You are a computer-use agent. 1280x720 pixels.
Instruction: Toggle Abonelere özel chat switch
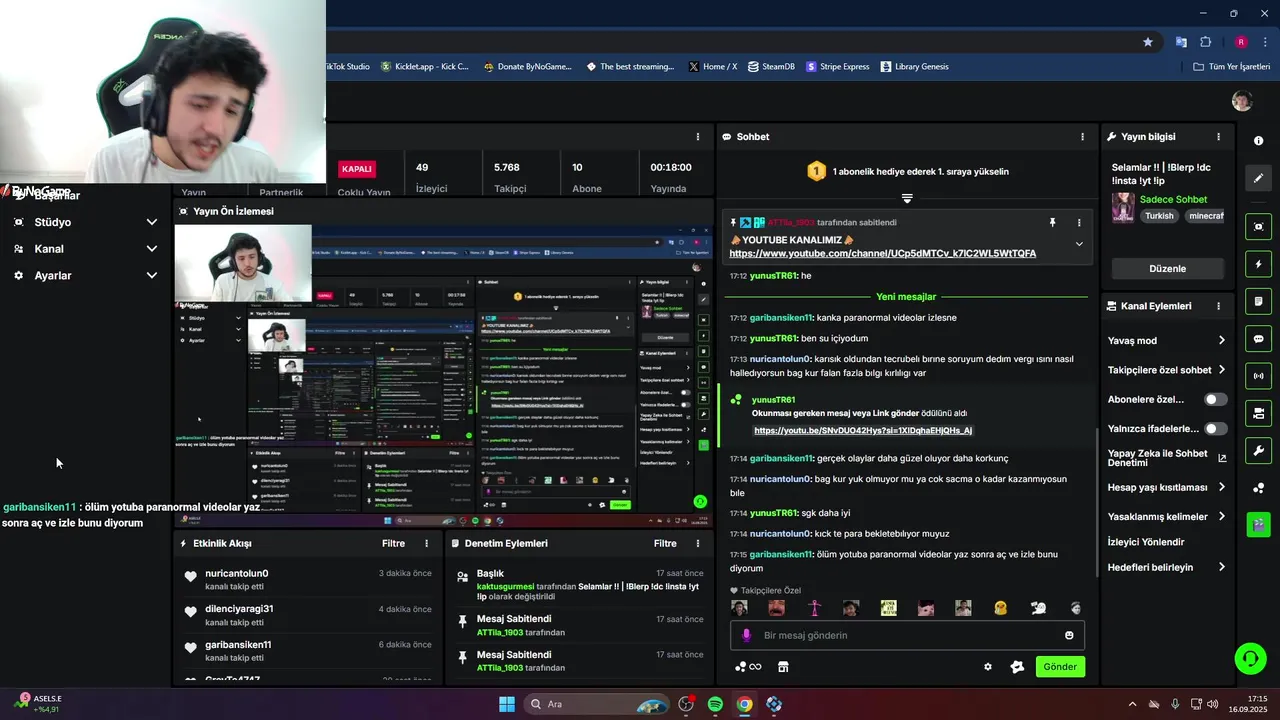click(1216, 399)
